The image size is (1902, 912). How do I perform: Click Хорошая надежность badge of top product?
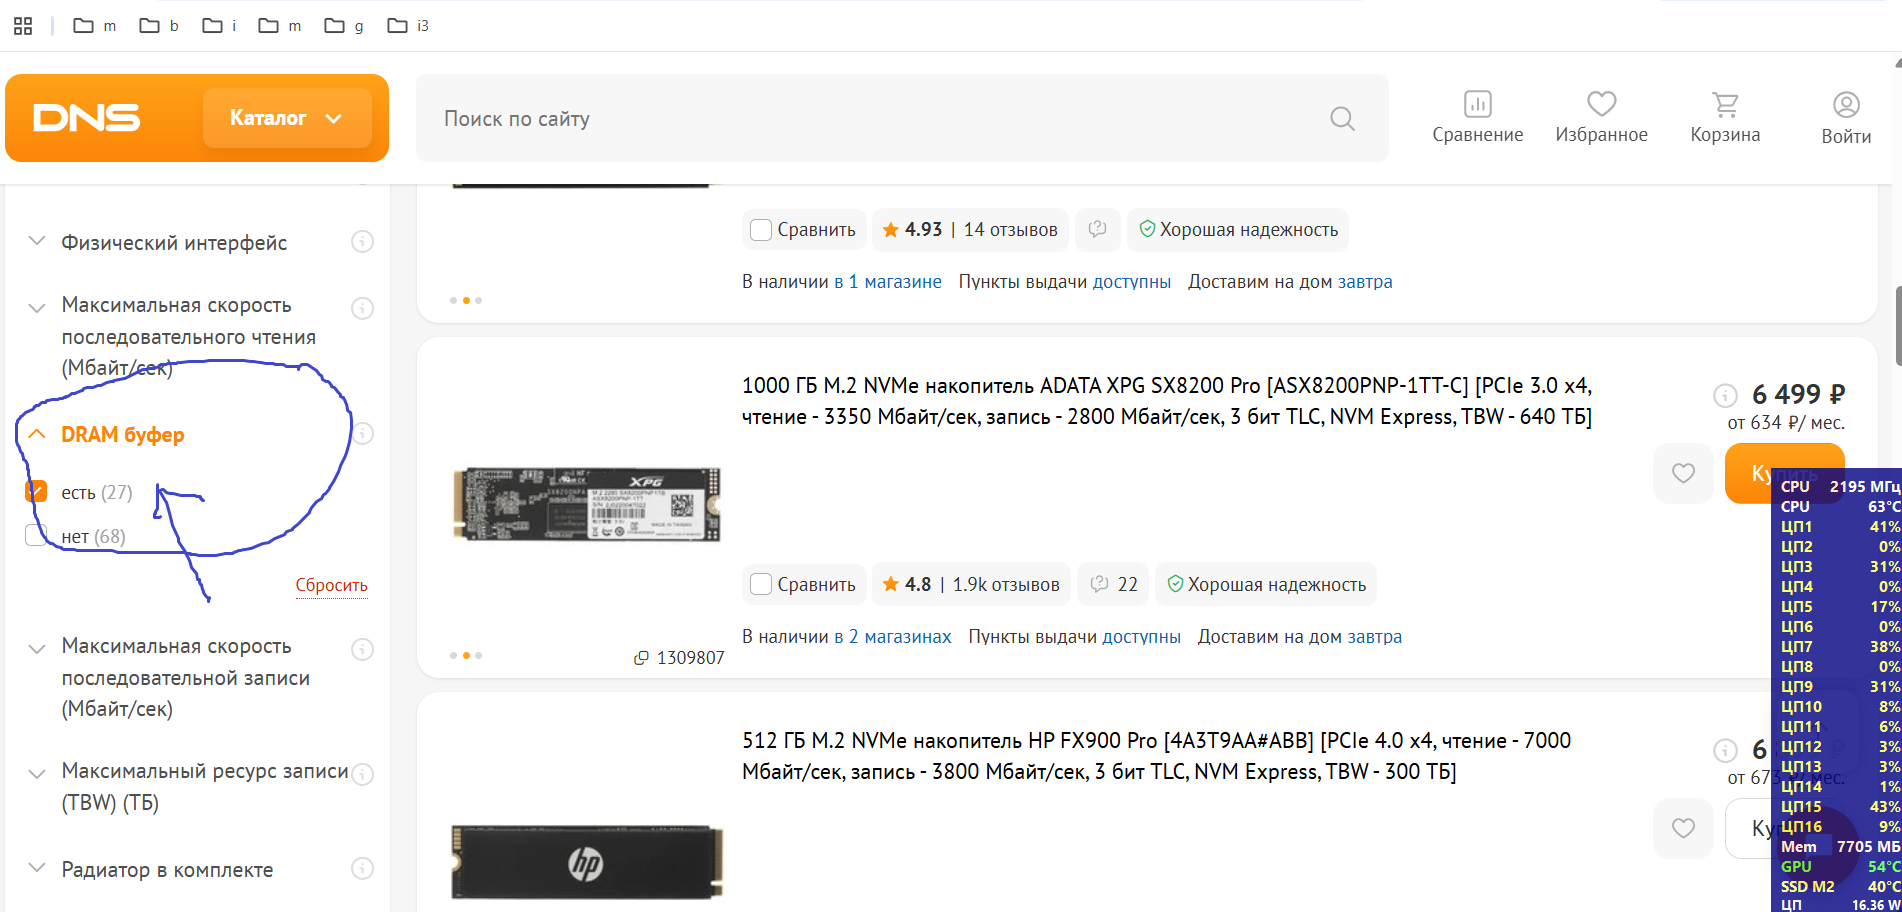(1238, 229)
